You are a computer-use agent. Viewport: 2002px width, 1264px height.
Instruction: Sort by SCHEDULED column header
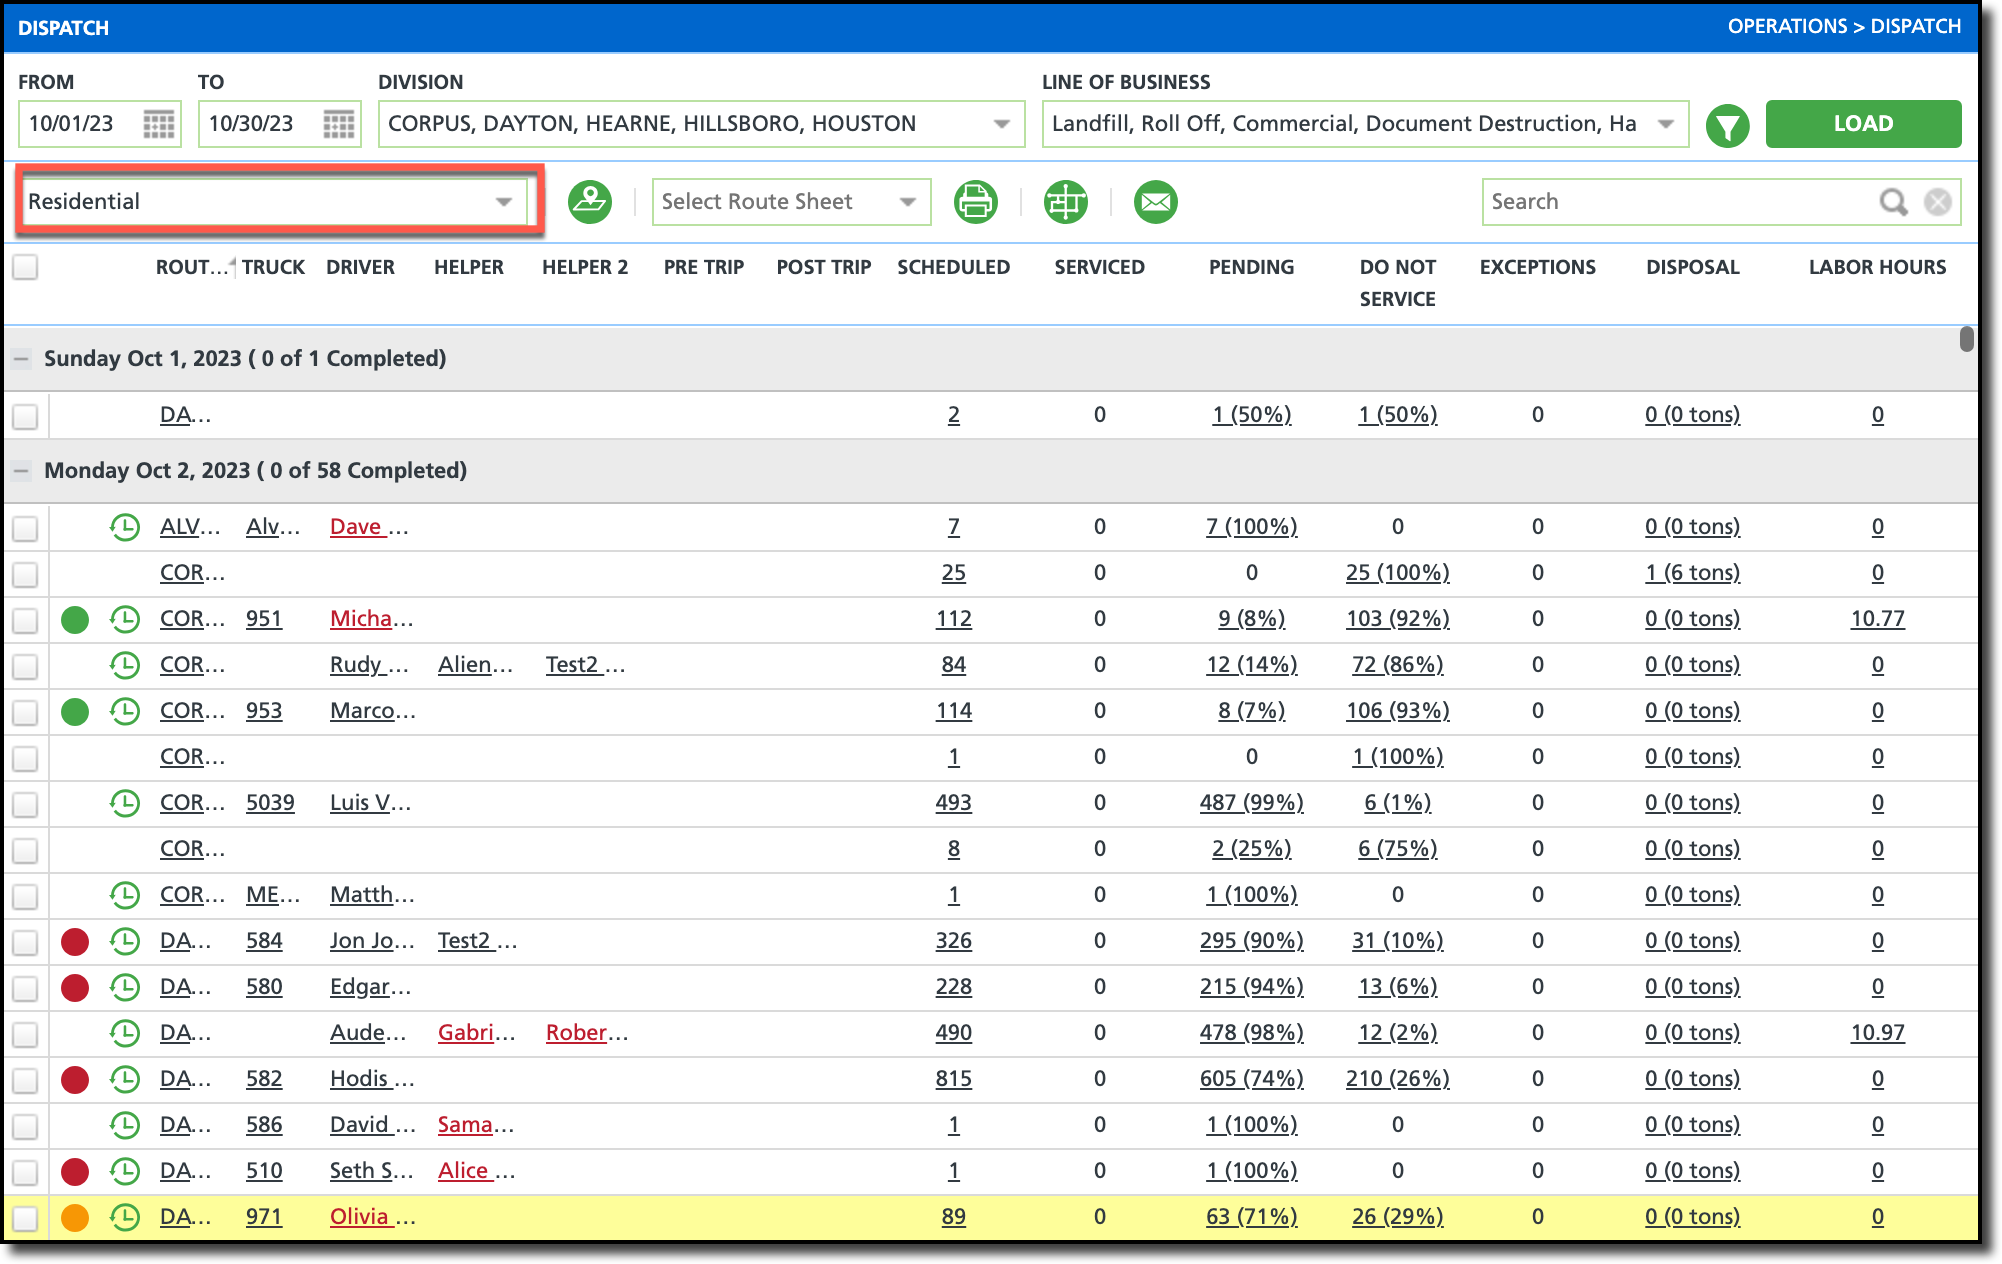[x=953, y=267]
